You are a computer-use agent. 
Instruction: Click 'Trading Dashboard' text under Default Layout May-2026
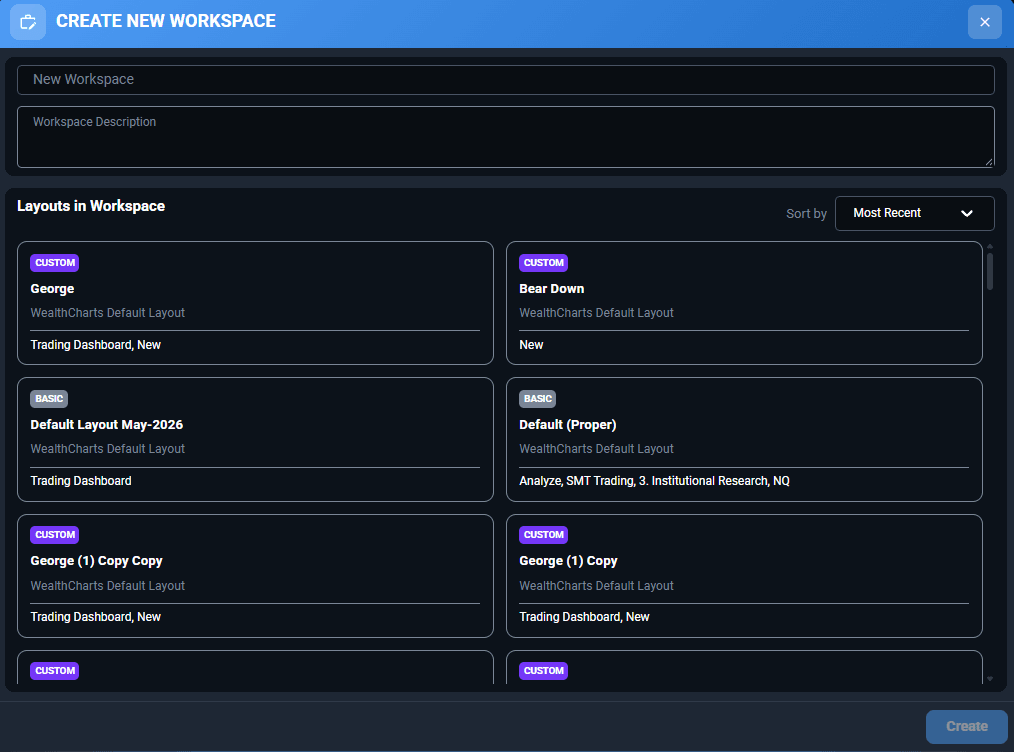pos(81,481)
